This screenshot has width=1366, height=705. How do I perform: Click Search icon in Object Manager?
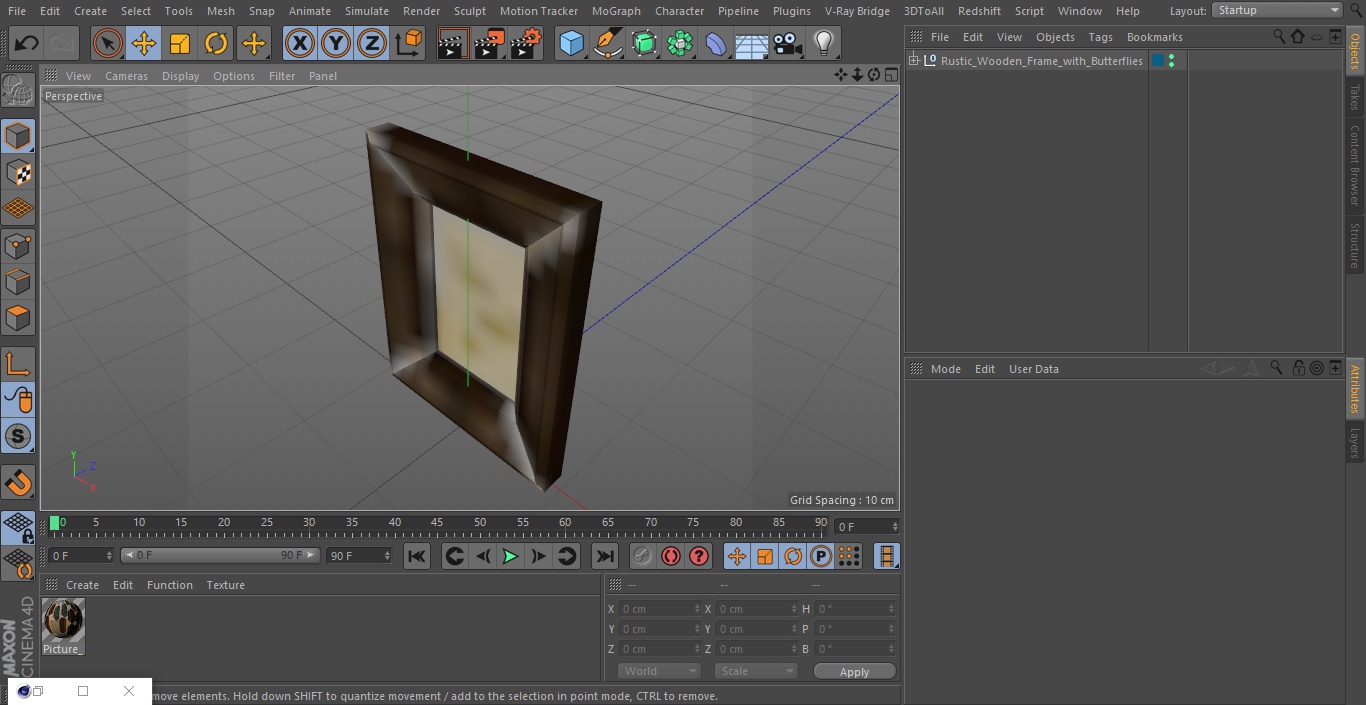point(1278,37)
